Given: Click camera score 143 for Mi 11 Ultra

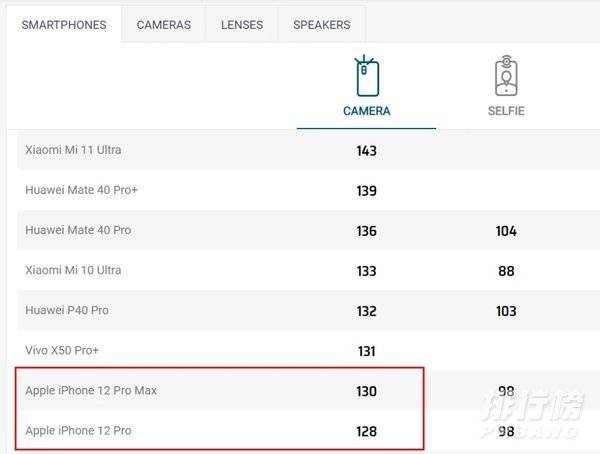Looking at the screenshot, I should [367, 151].
